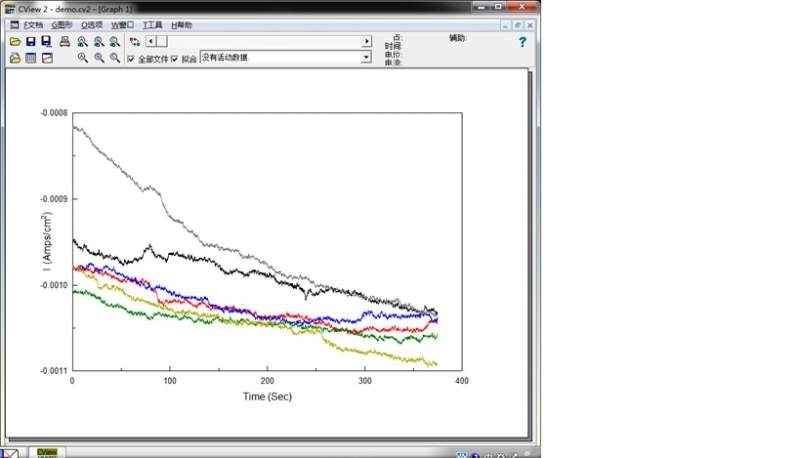Click the third zoom tool icon in the top toolbar row

pos(115,42)
